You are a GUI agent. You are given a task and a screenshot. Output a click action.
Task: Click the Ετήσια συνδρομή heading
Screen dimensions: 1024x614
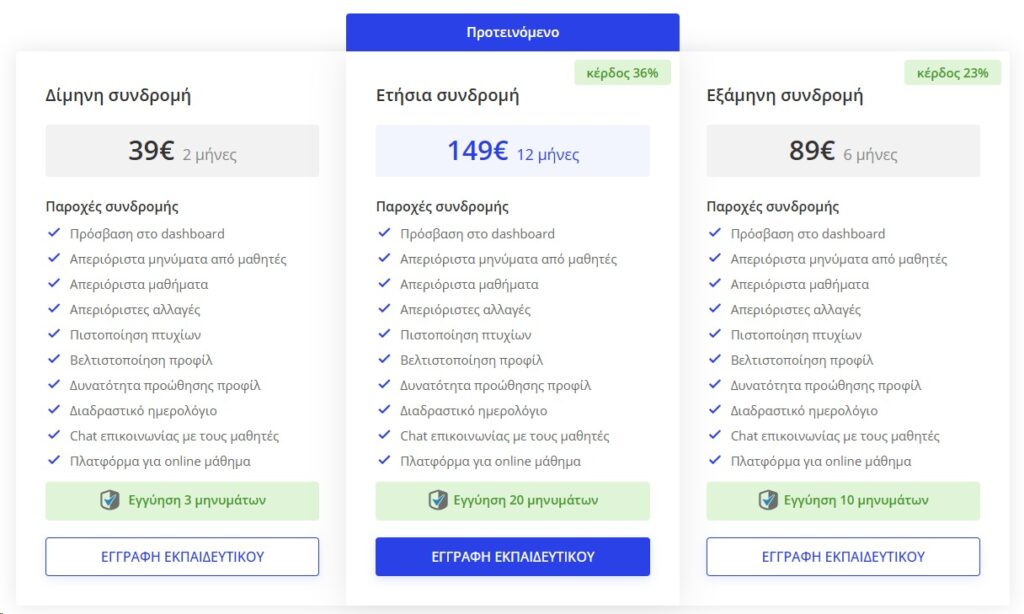click(447, 95)
